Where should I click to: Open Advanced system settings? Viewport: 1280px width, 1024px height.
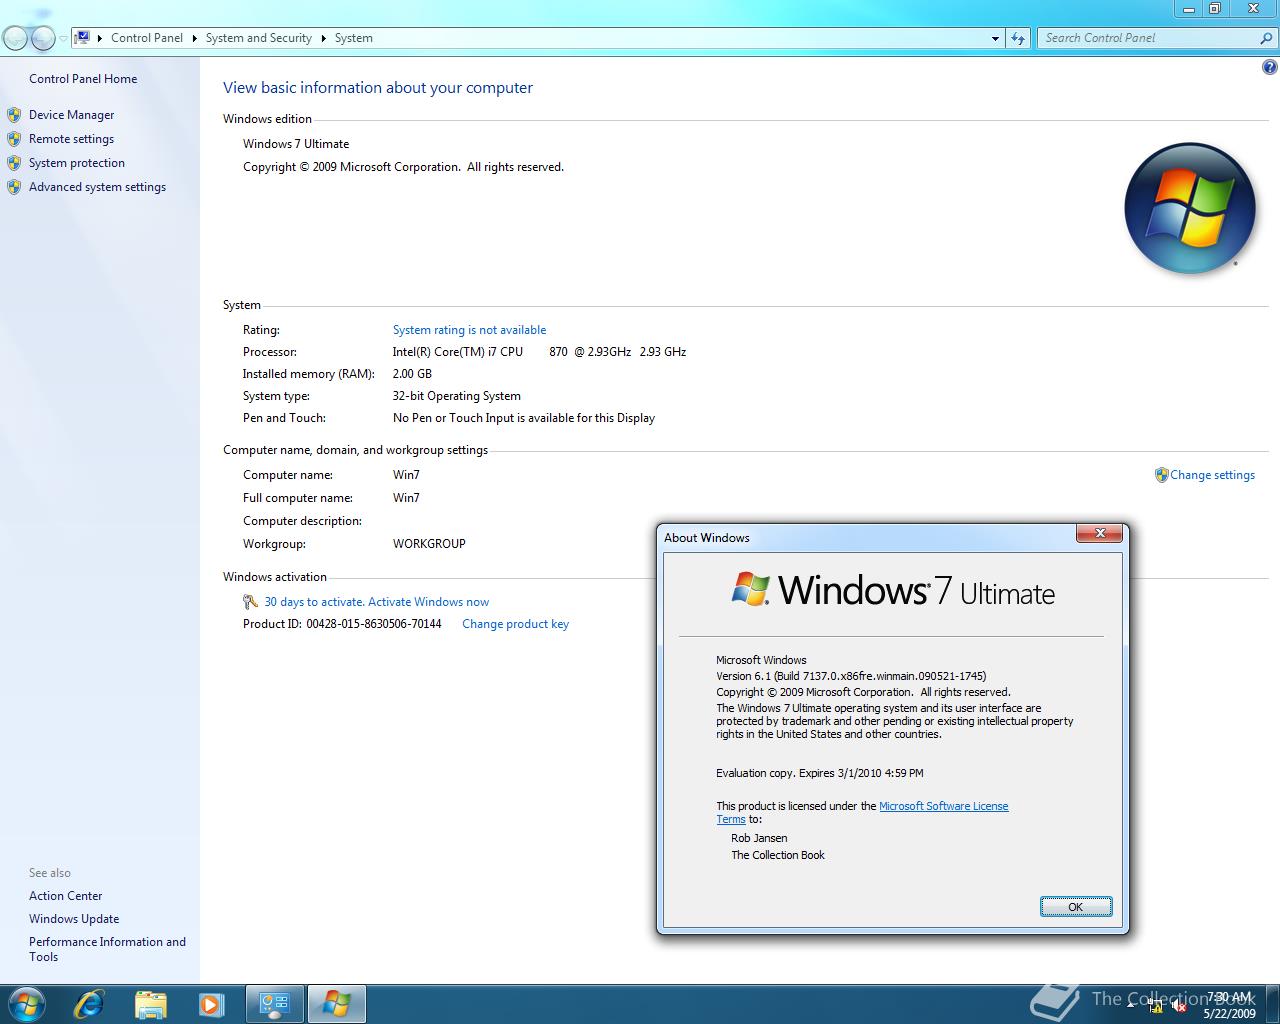(97, 187)
